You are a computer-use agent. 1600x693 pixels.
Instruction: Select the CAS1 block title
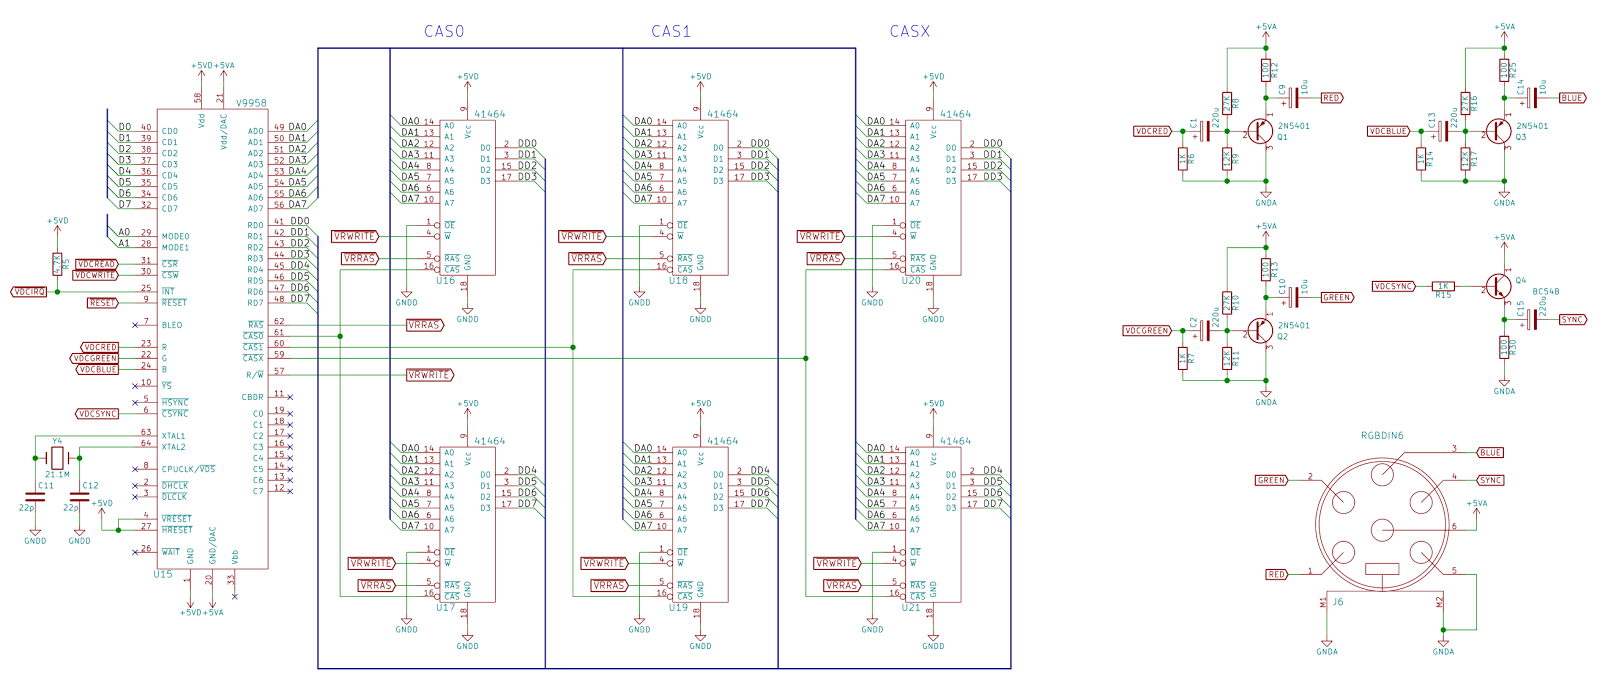click(x=671, y=31)
